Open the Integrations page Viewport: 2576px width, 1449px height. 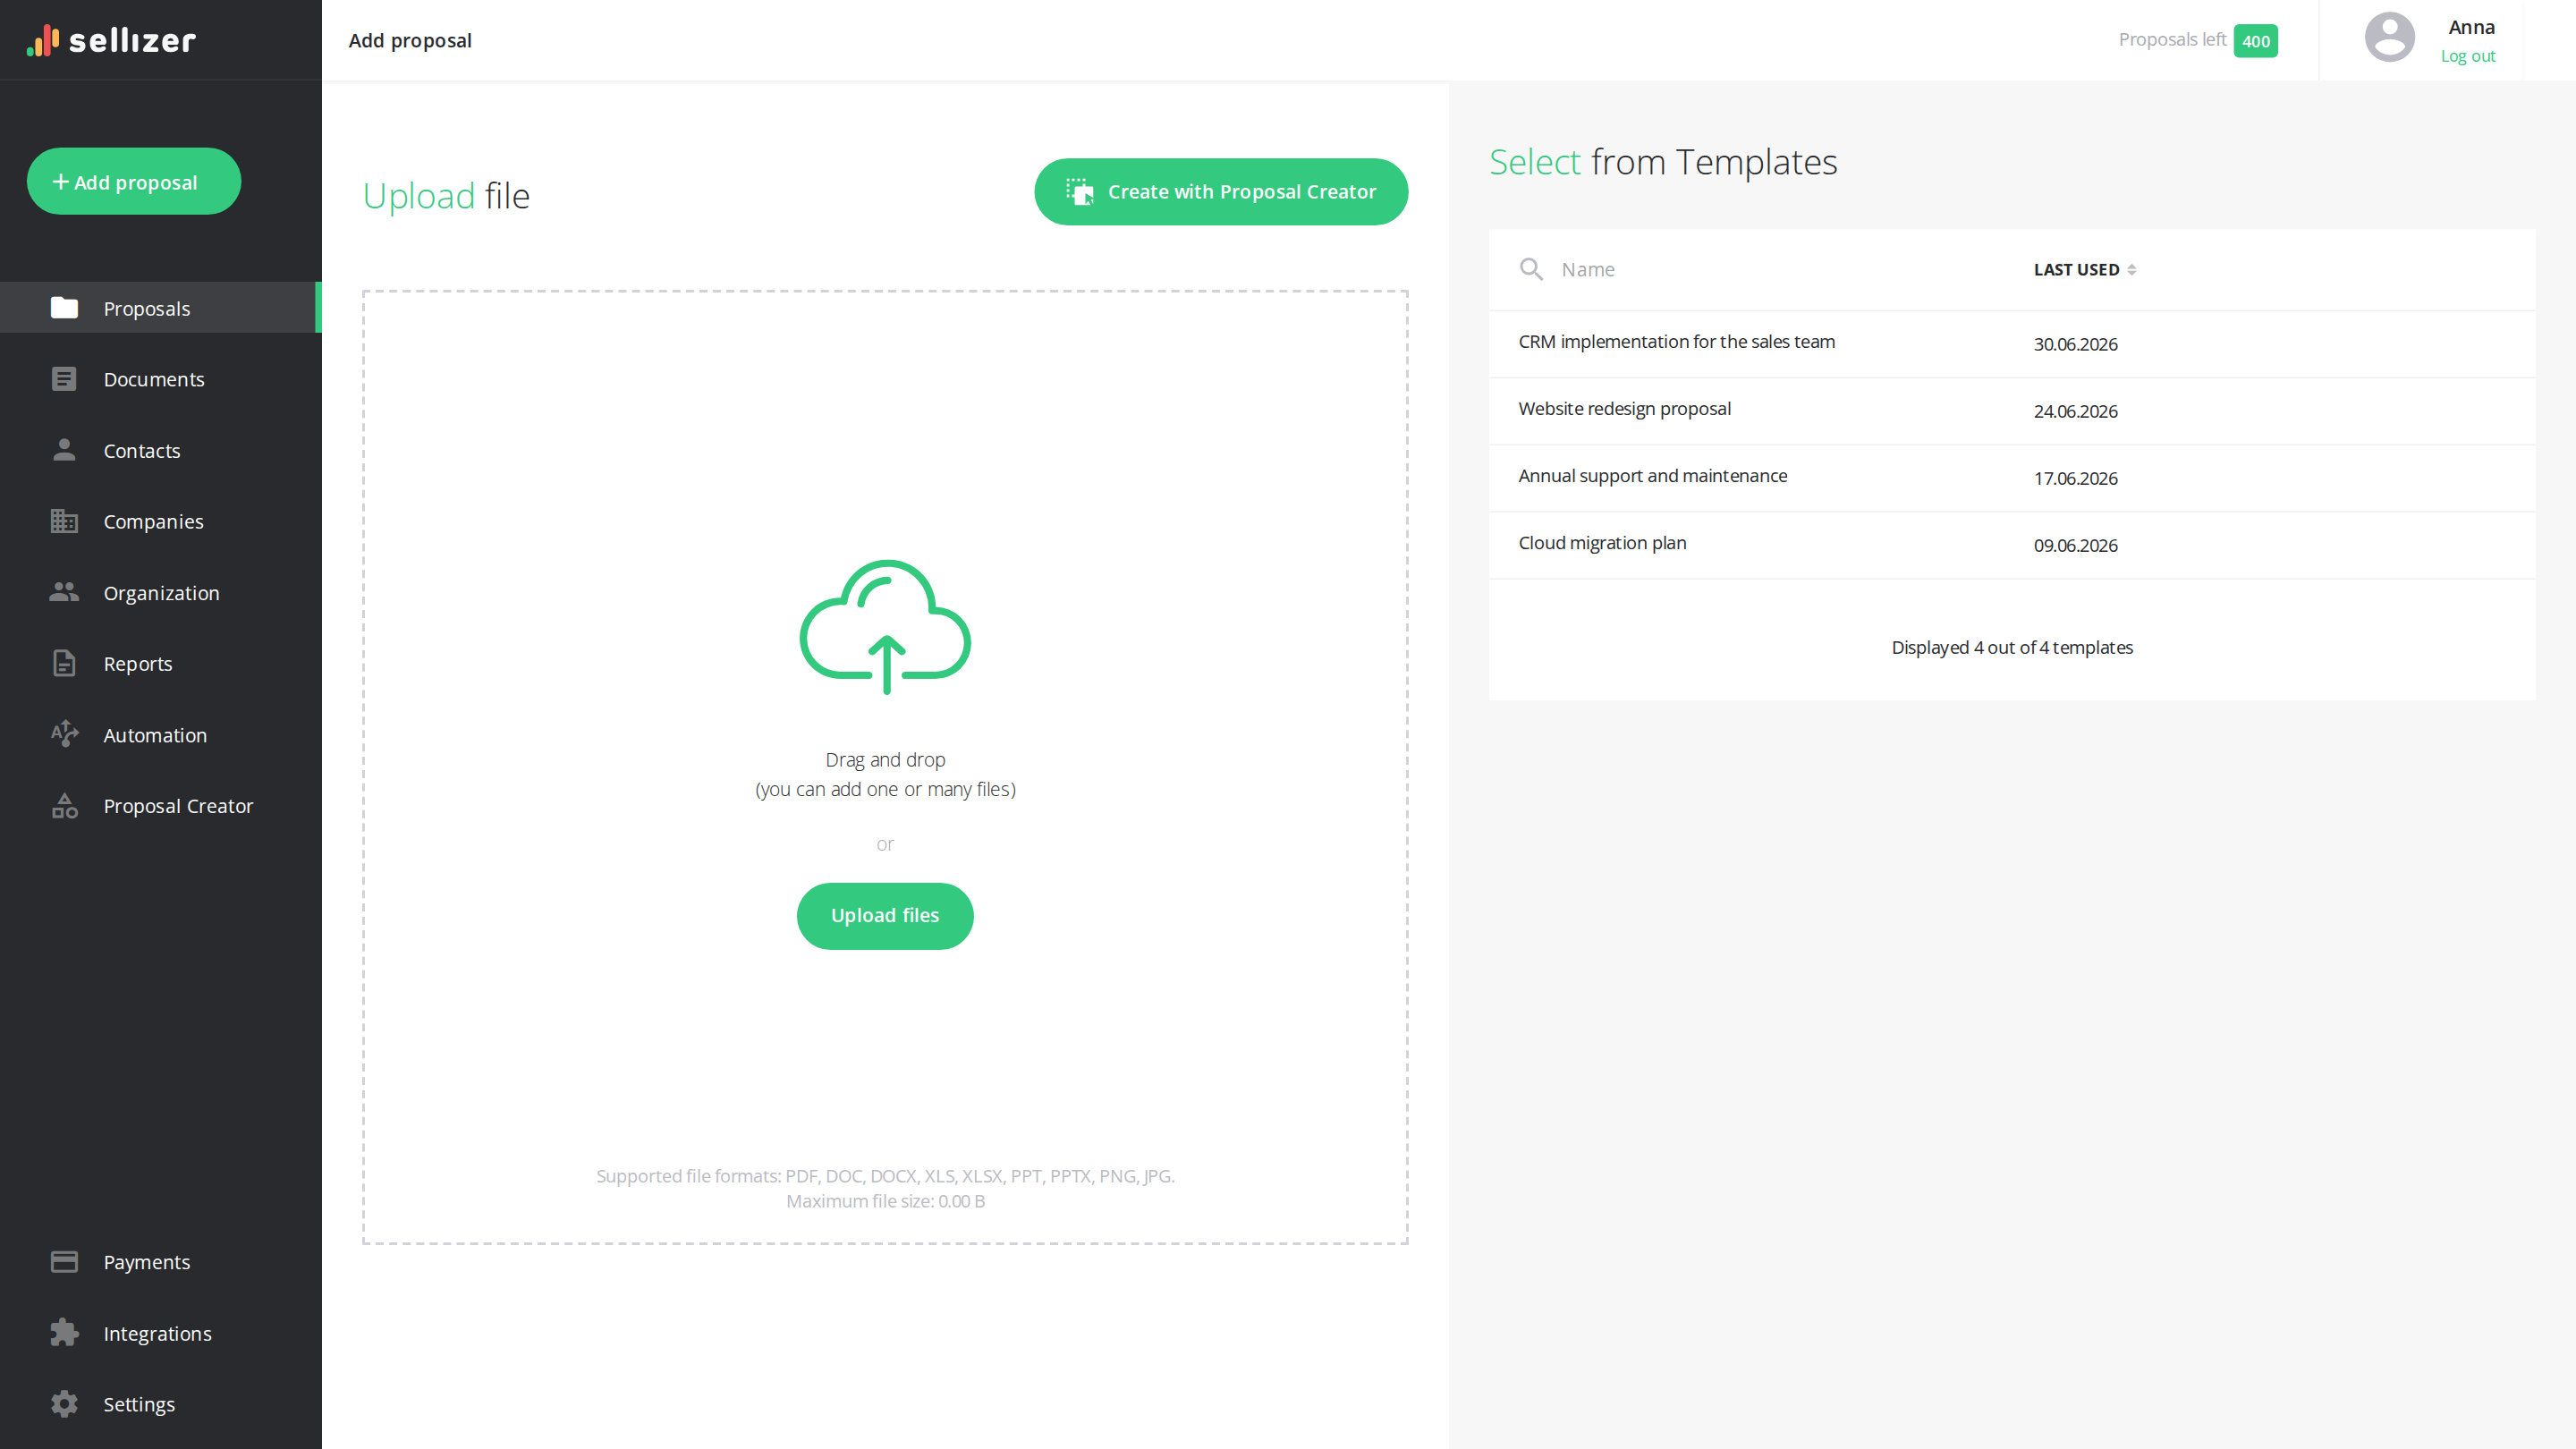(159, 1333)
